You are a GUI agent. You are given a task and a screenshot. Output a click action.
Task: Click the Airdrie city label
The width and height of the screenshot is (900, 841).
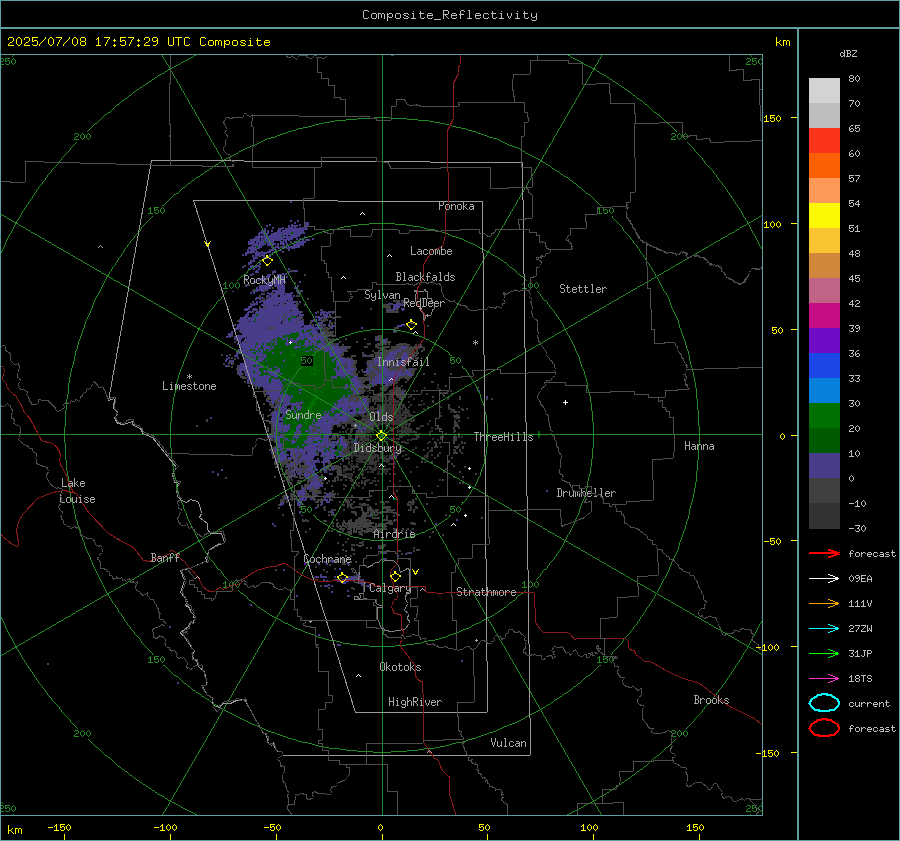394,534
